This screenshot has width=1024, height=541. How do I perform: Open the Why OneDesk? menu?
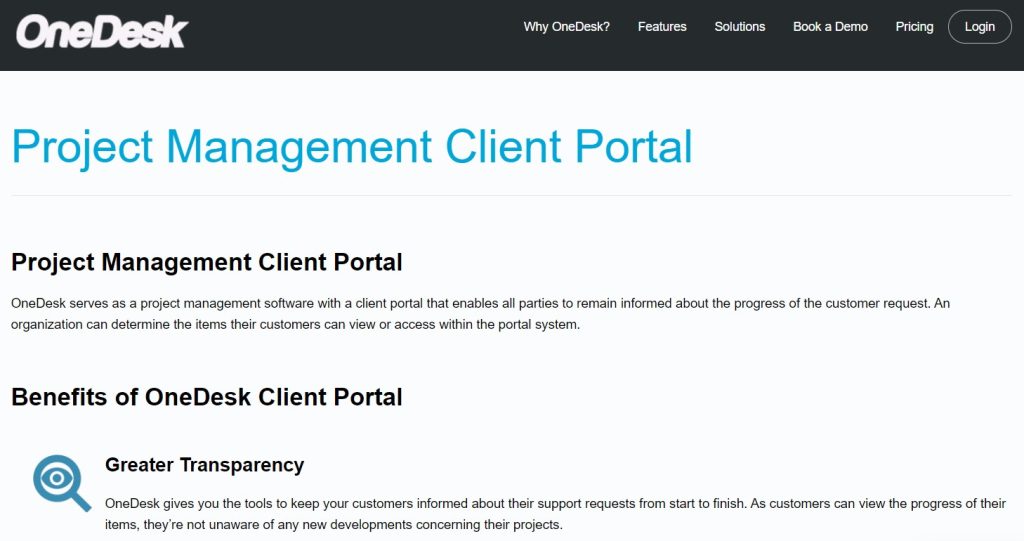(566, 27)
